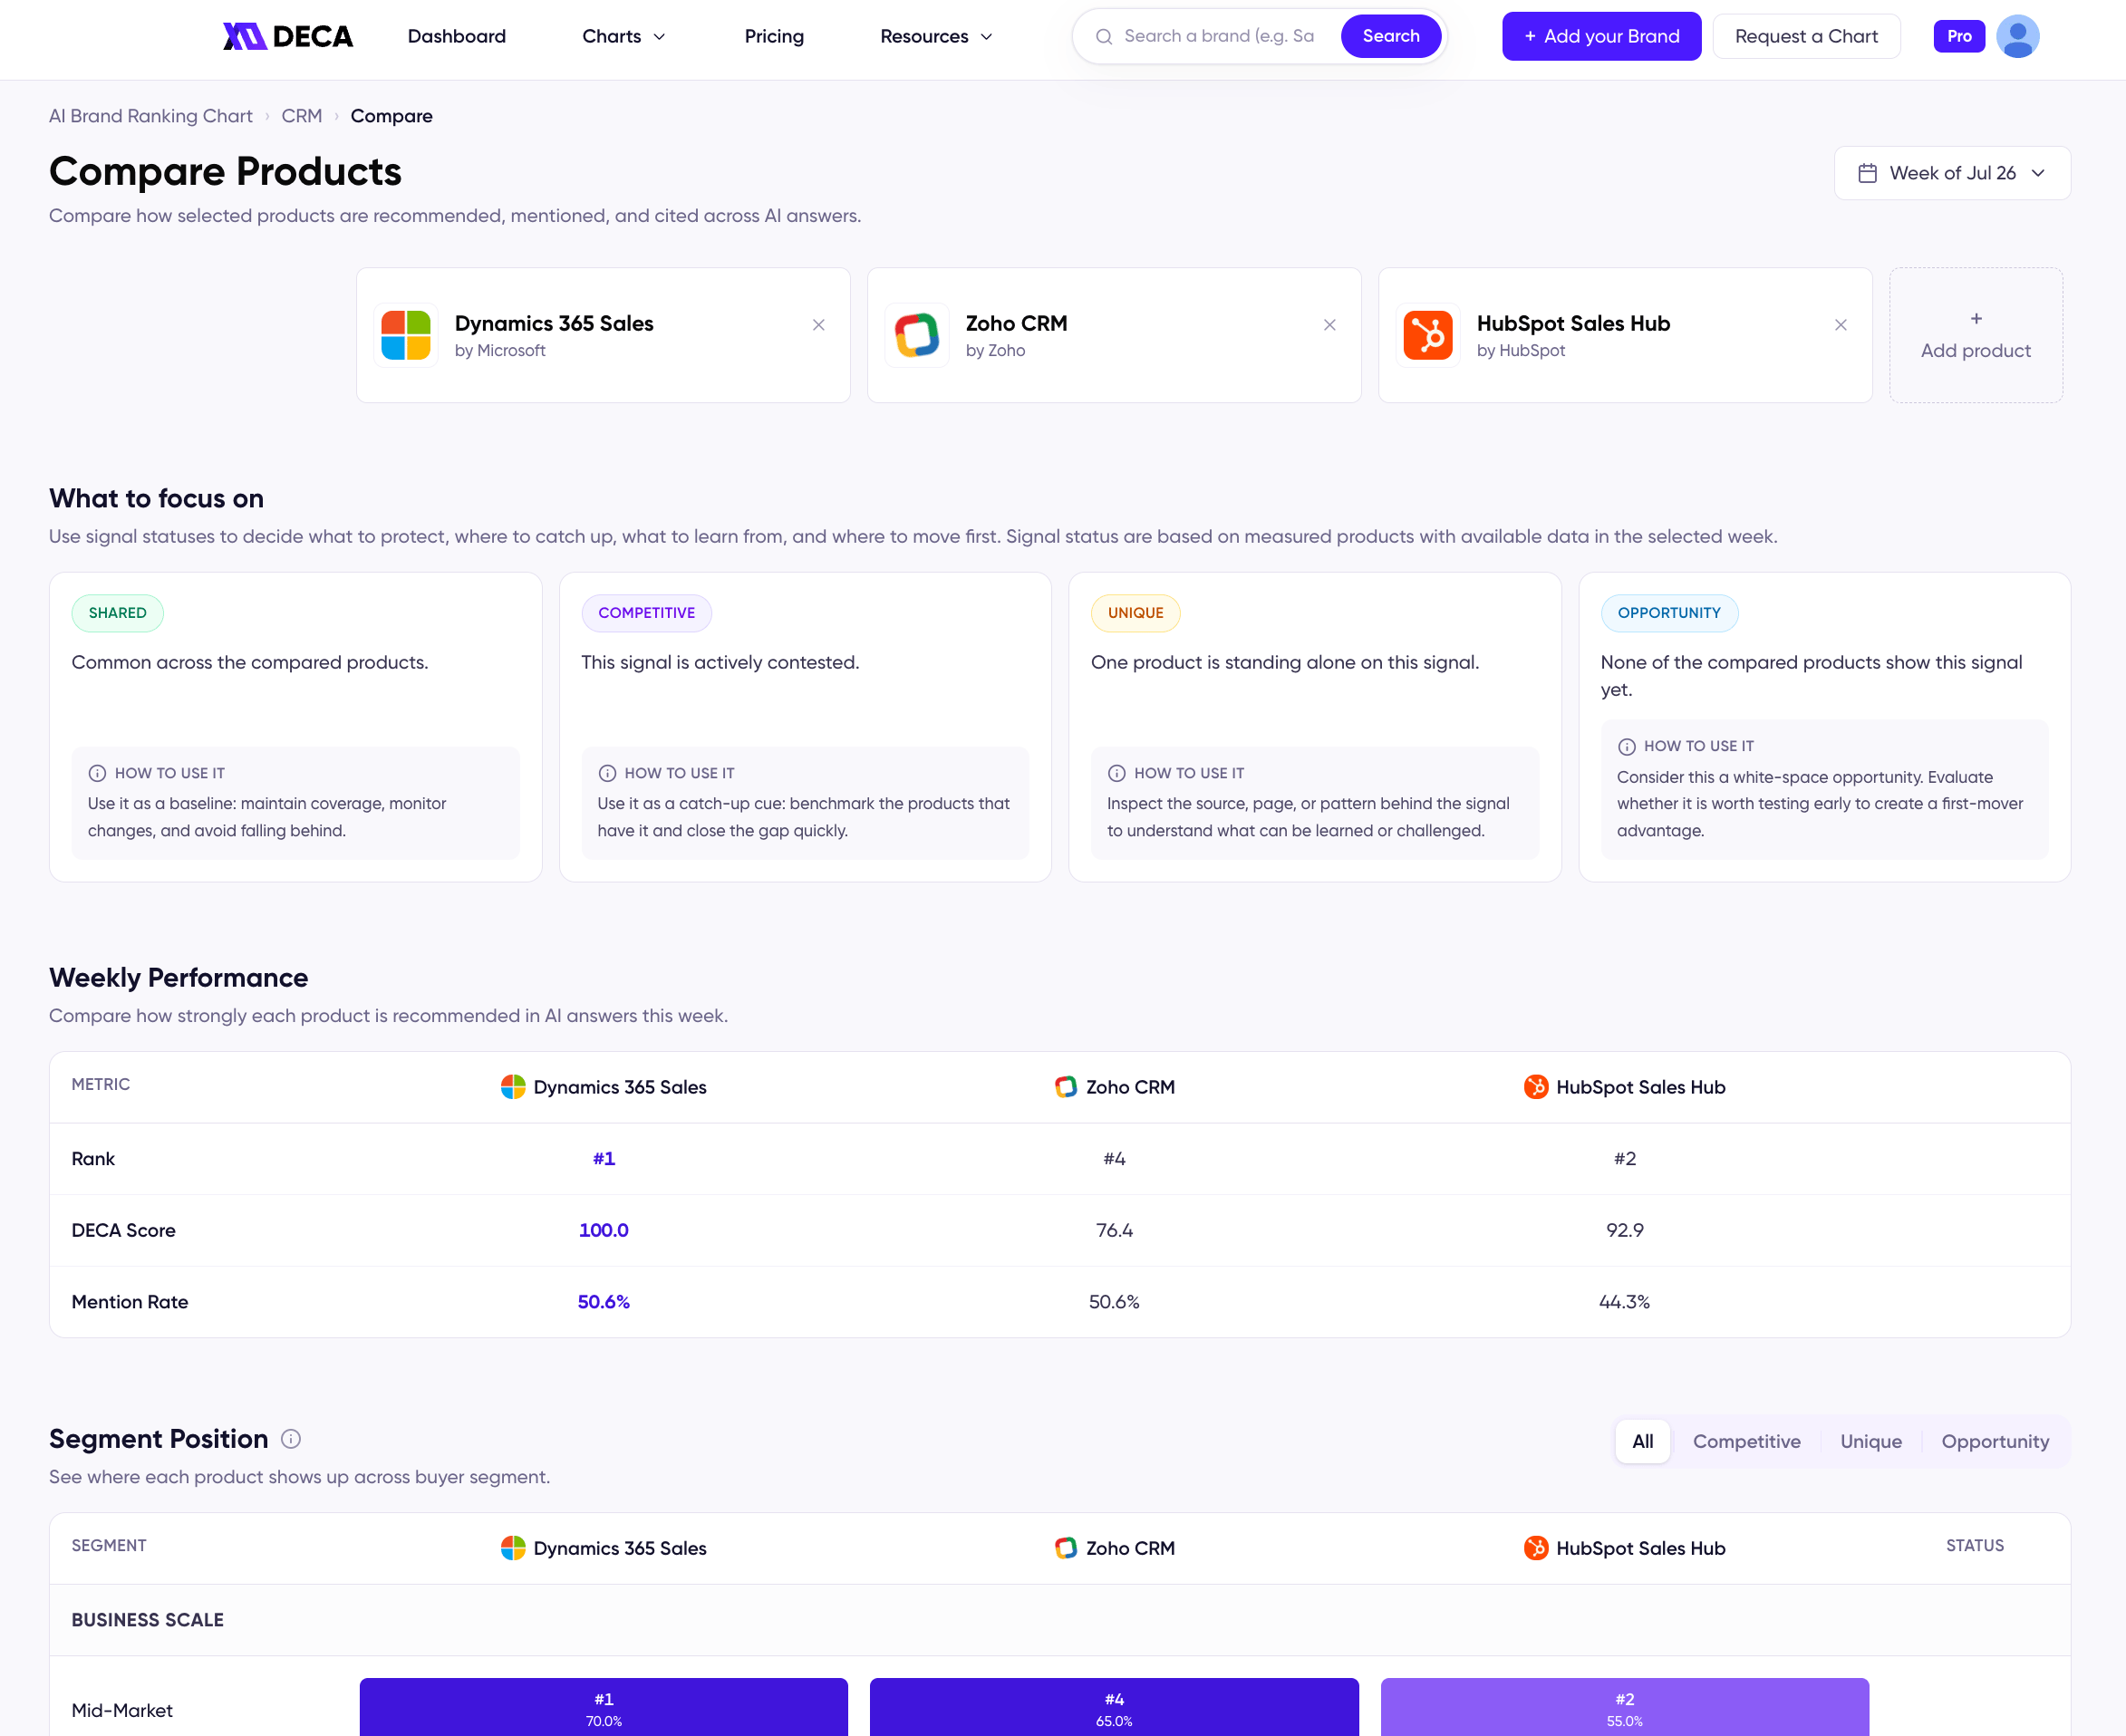The image size is (2126, 1736).
Task: Click info icon in SHARED how-to box
Action: tap(97, 773)
